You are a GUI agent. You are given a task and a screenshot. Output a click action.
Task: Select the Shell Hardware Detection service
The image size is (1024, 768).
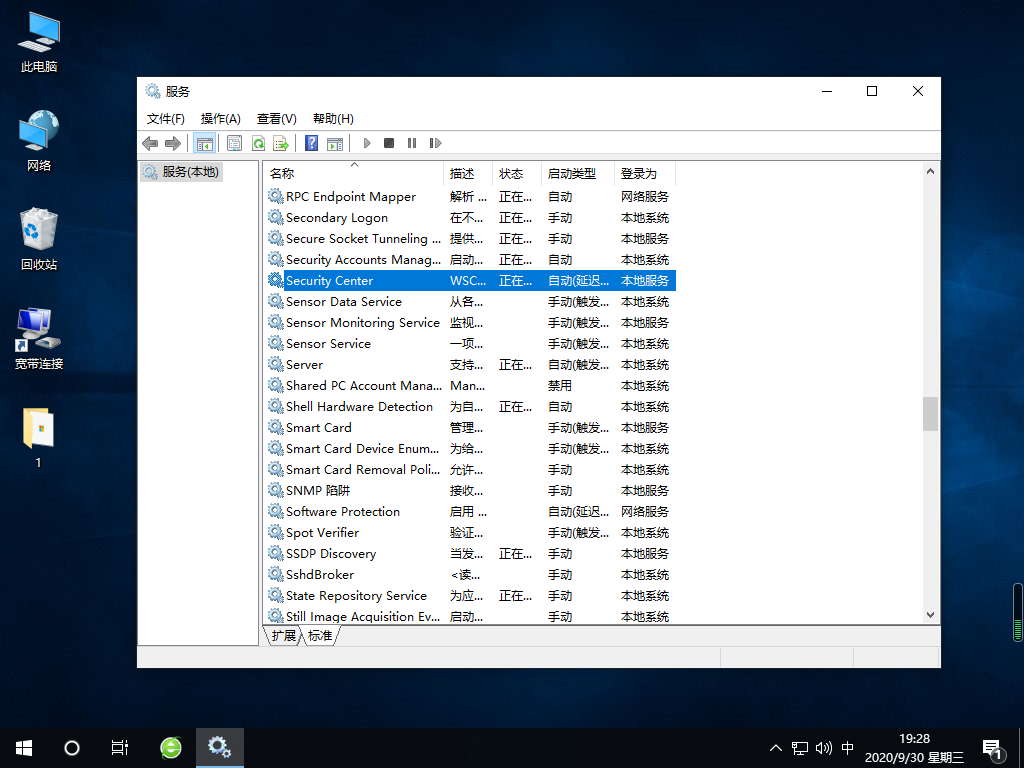click(359, 407)
